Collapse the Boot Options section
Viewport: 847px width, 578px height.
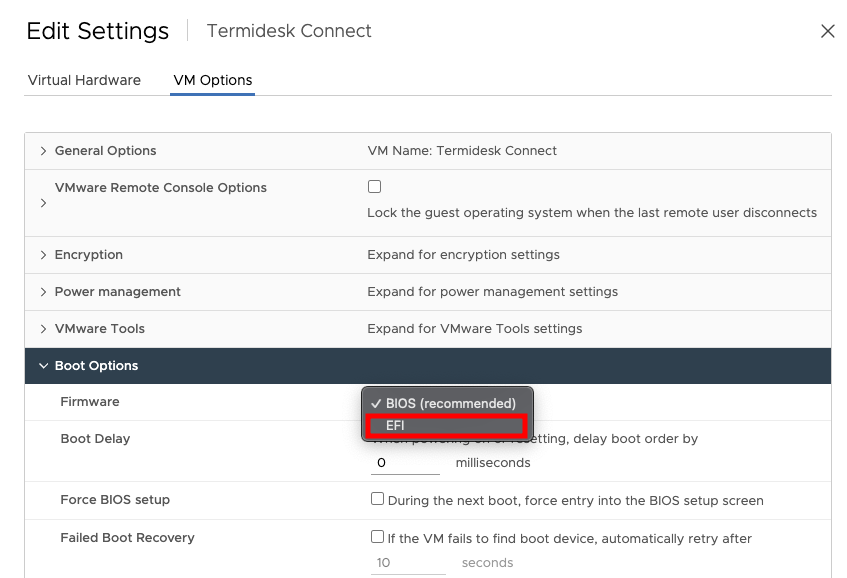coord(43,366)
